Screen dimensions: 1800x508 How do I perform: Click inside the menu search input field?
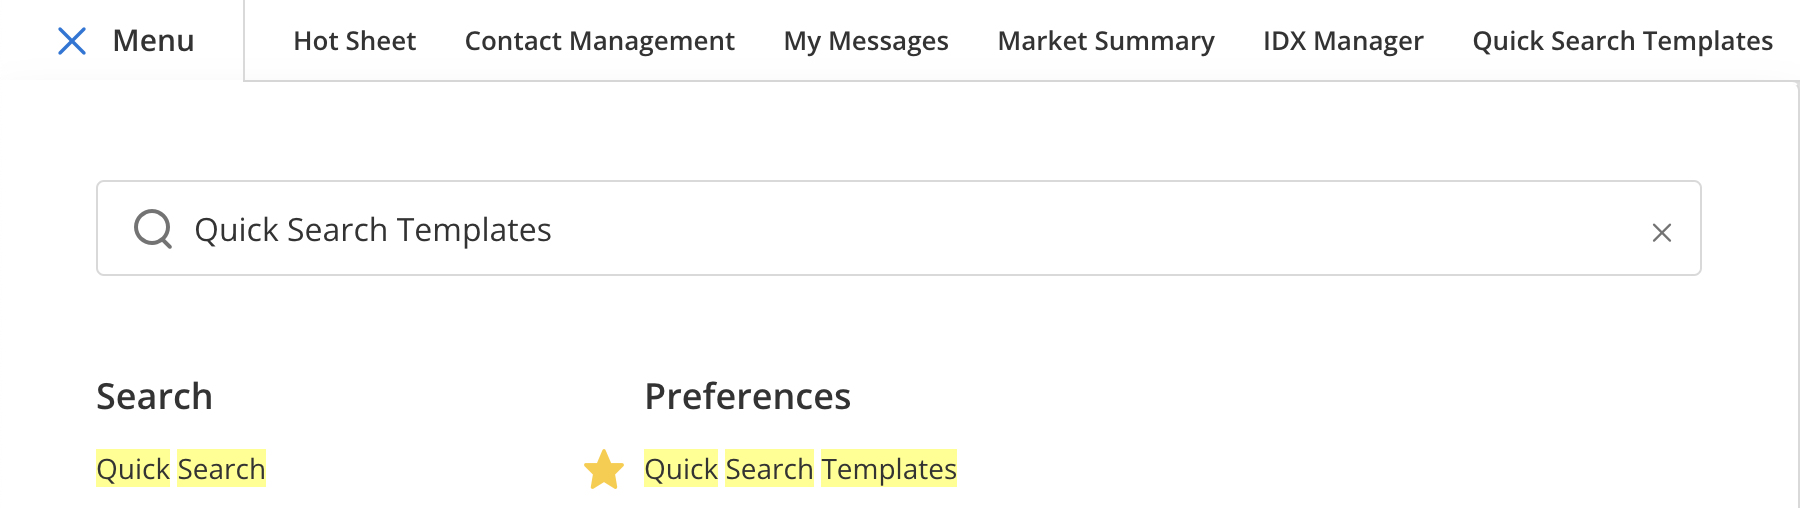[898, 228]
